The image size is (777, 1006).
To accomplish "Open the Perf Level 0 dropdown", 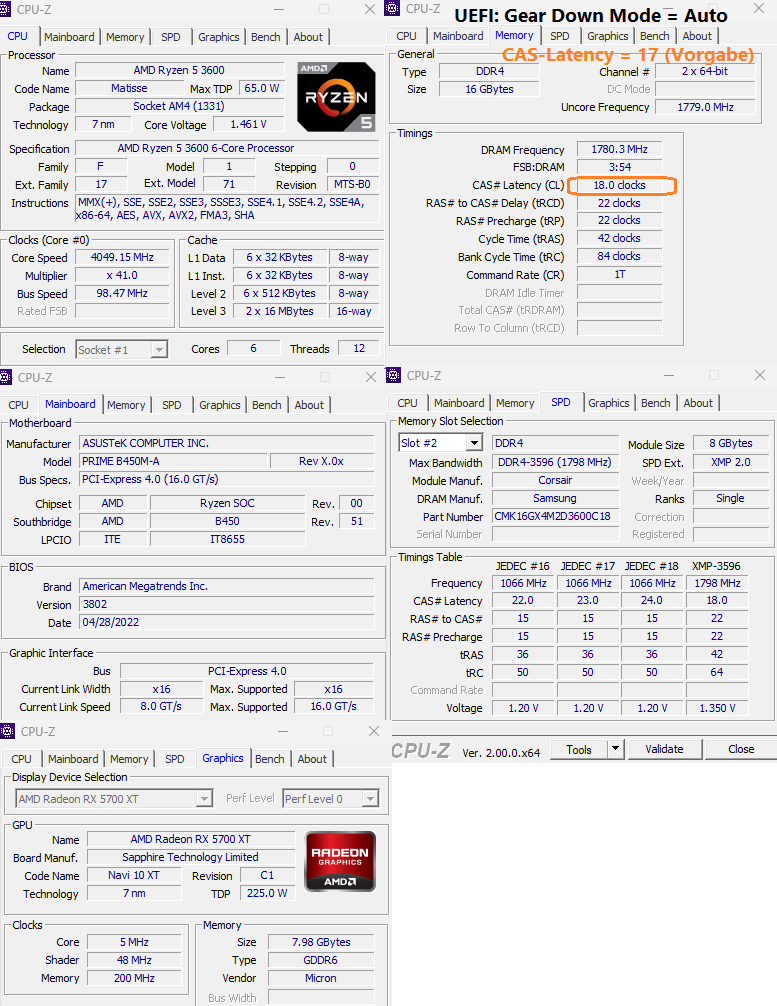I will [330, 799].
